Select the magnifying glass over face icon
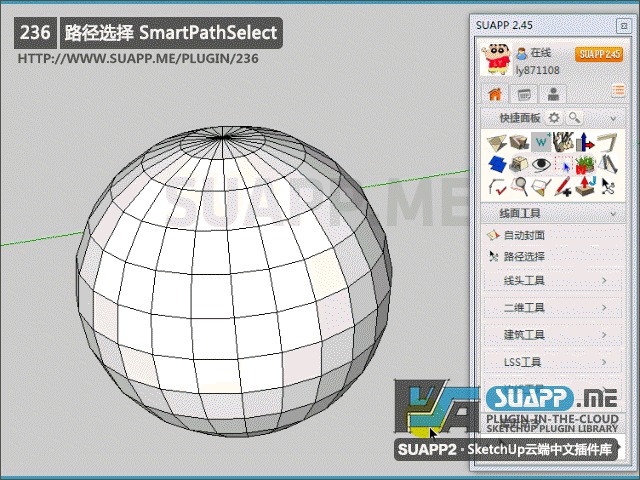 [519, 187]
